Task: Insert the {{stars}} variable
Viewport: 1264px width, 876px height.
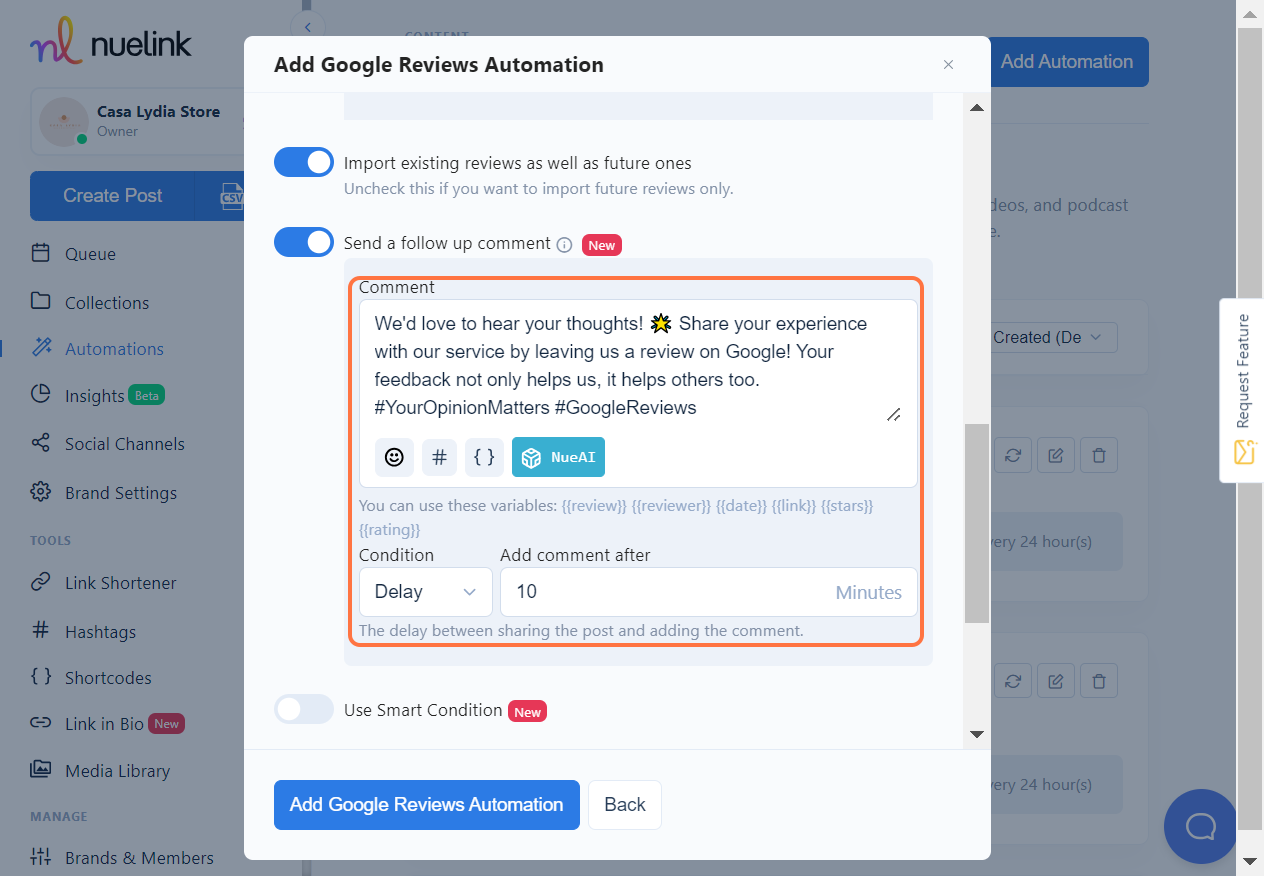Action: coord(847,506)
